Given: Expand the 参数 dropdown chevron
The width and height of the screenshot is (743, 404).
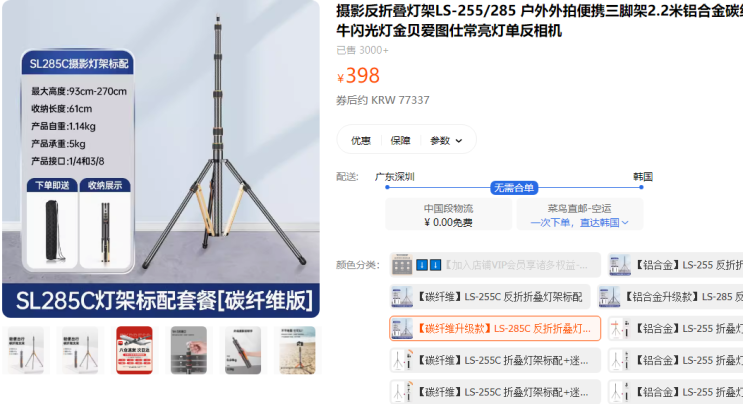Looking at the screenshot, I should (459, 141).
